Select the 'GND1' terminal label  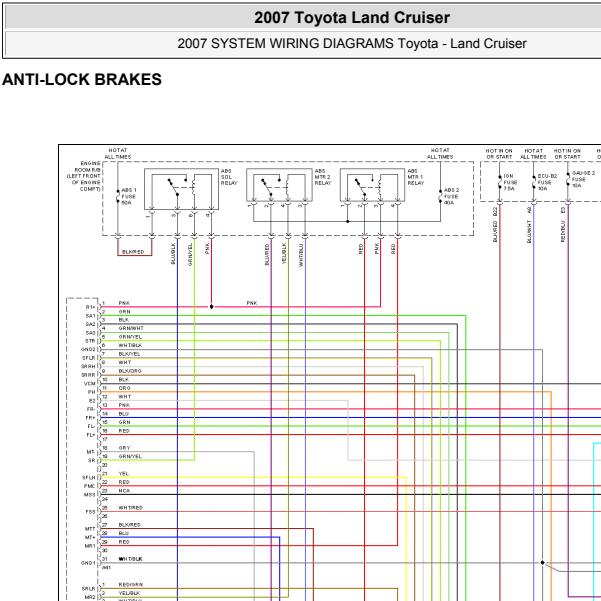pyautogui.click(x=88, y=563)
